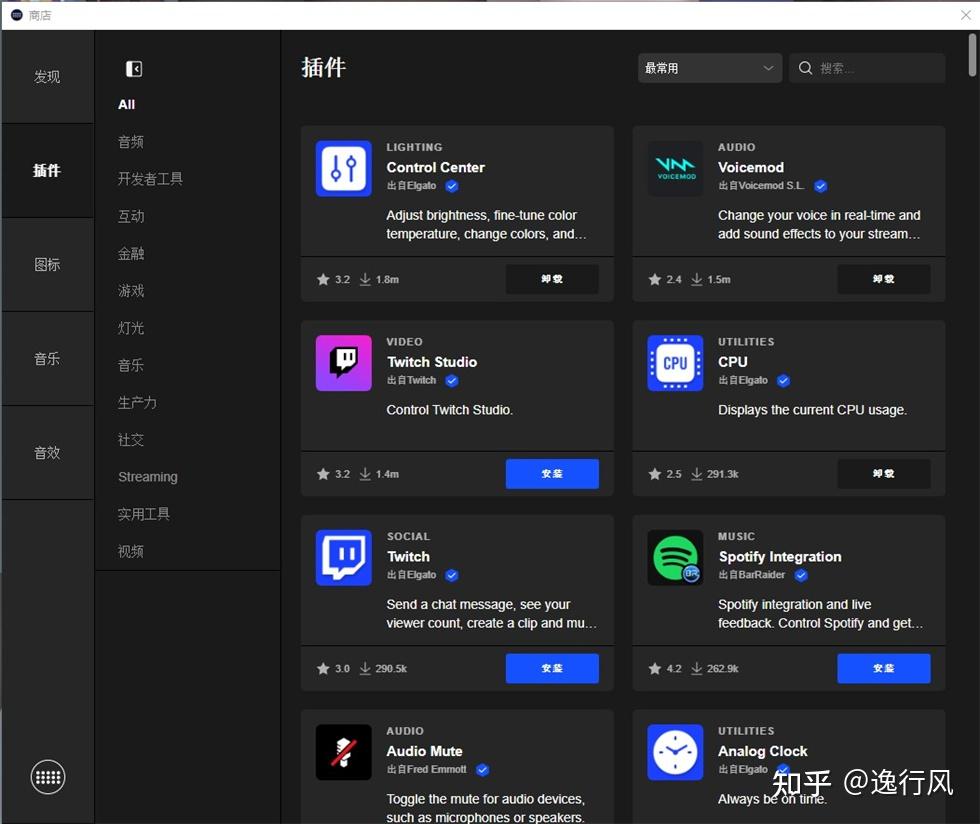Image resolution: width=980 pixels, height=824 pixels.
Task: Click verified badge next to Voicemod S.L.
Action: point(821,186)
